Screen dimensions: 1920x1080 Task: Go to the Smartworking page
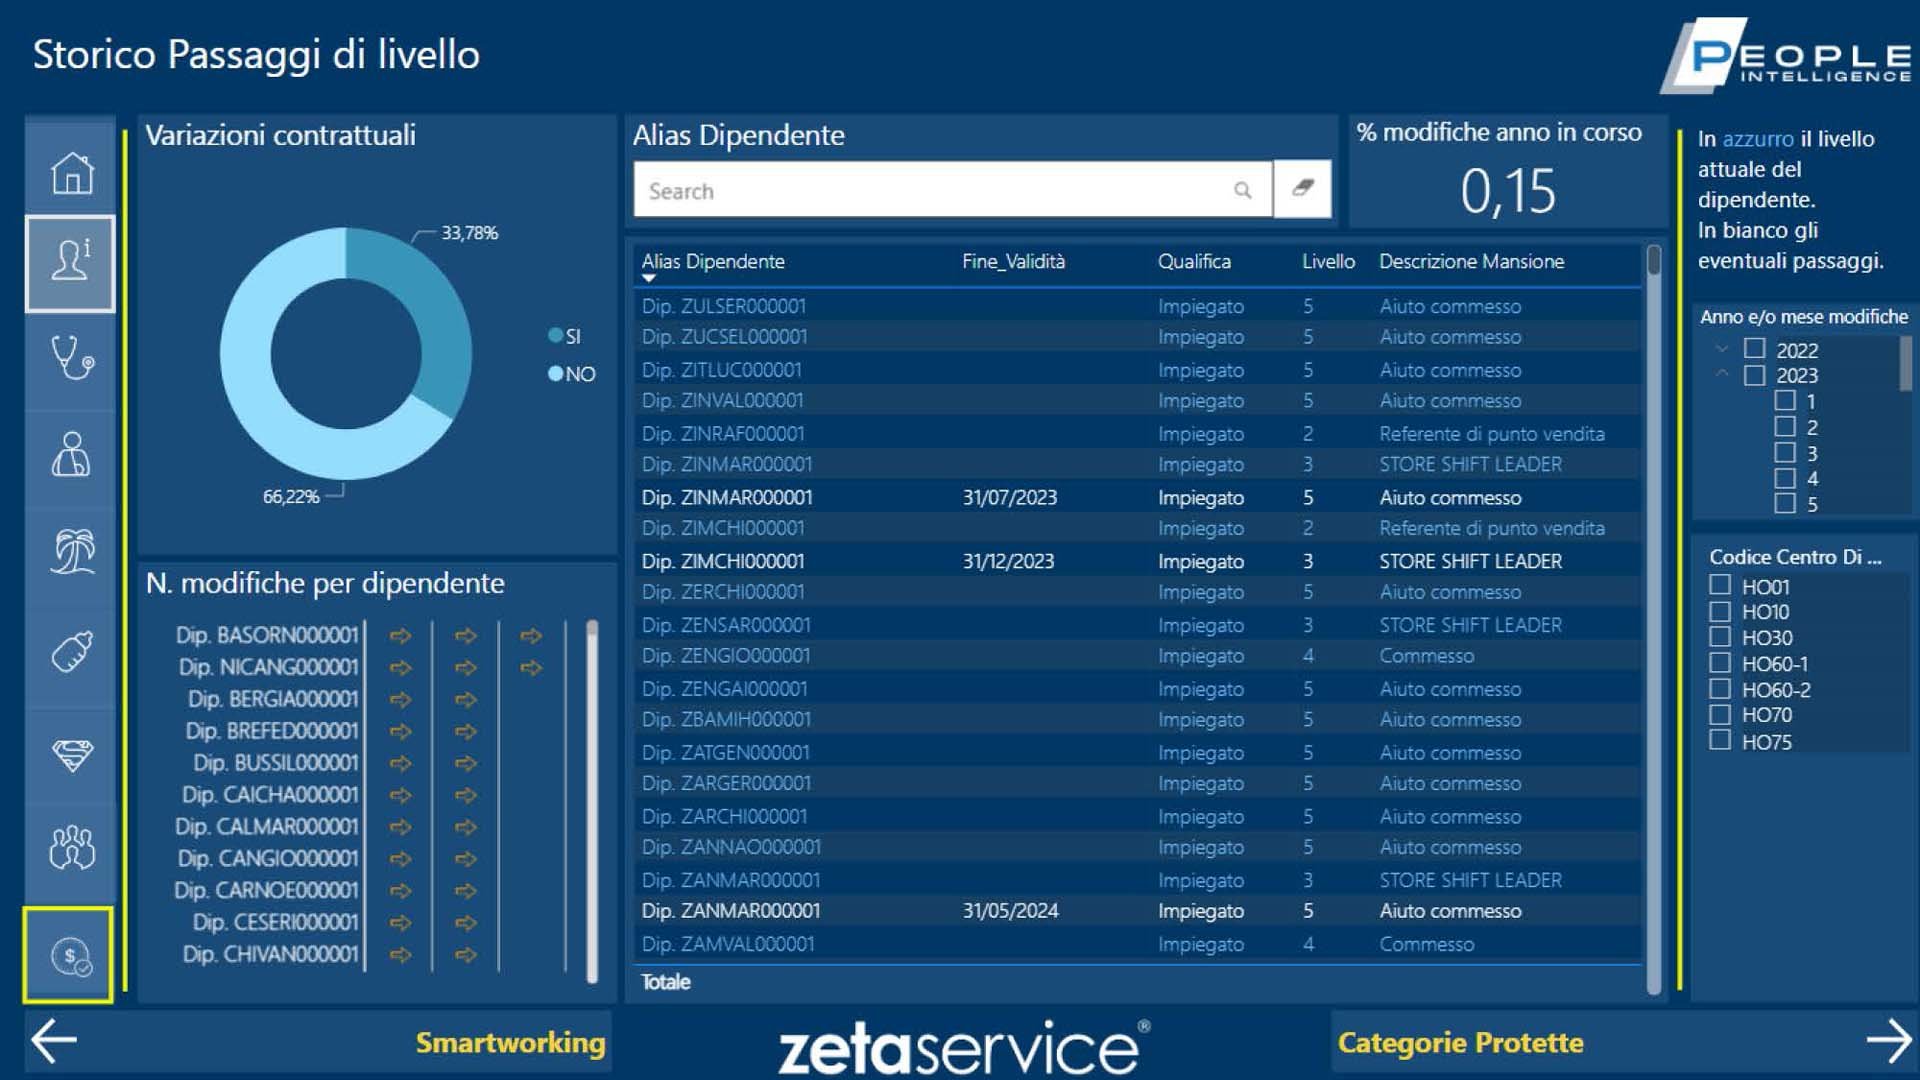pos(510,1042)
